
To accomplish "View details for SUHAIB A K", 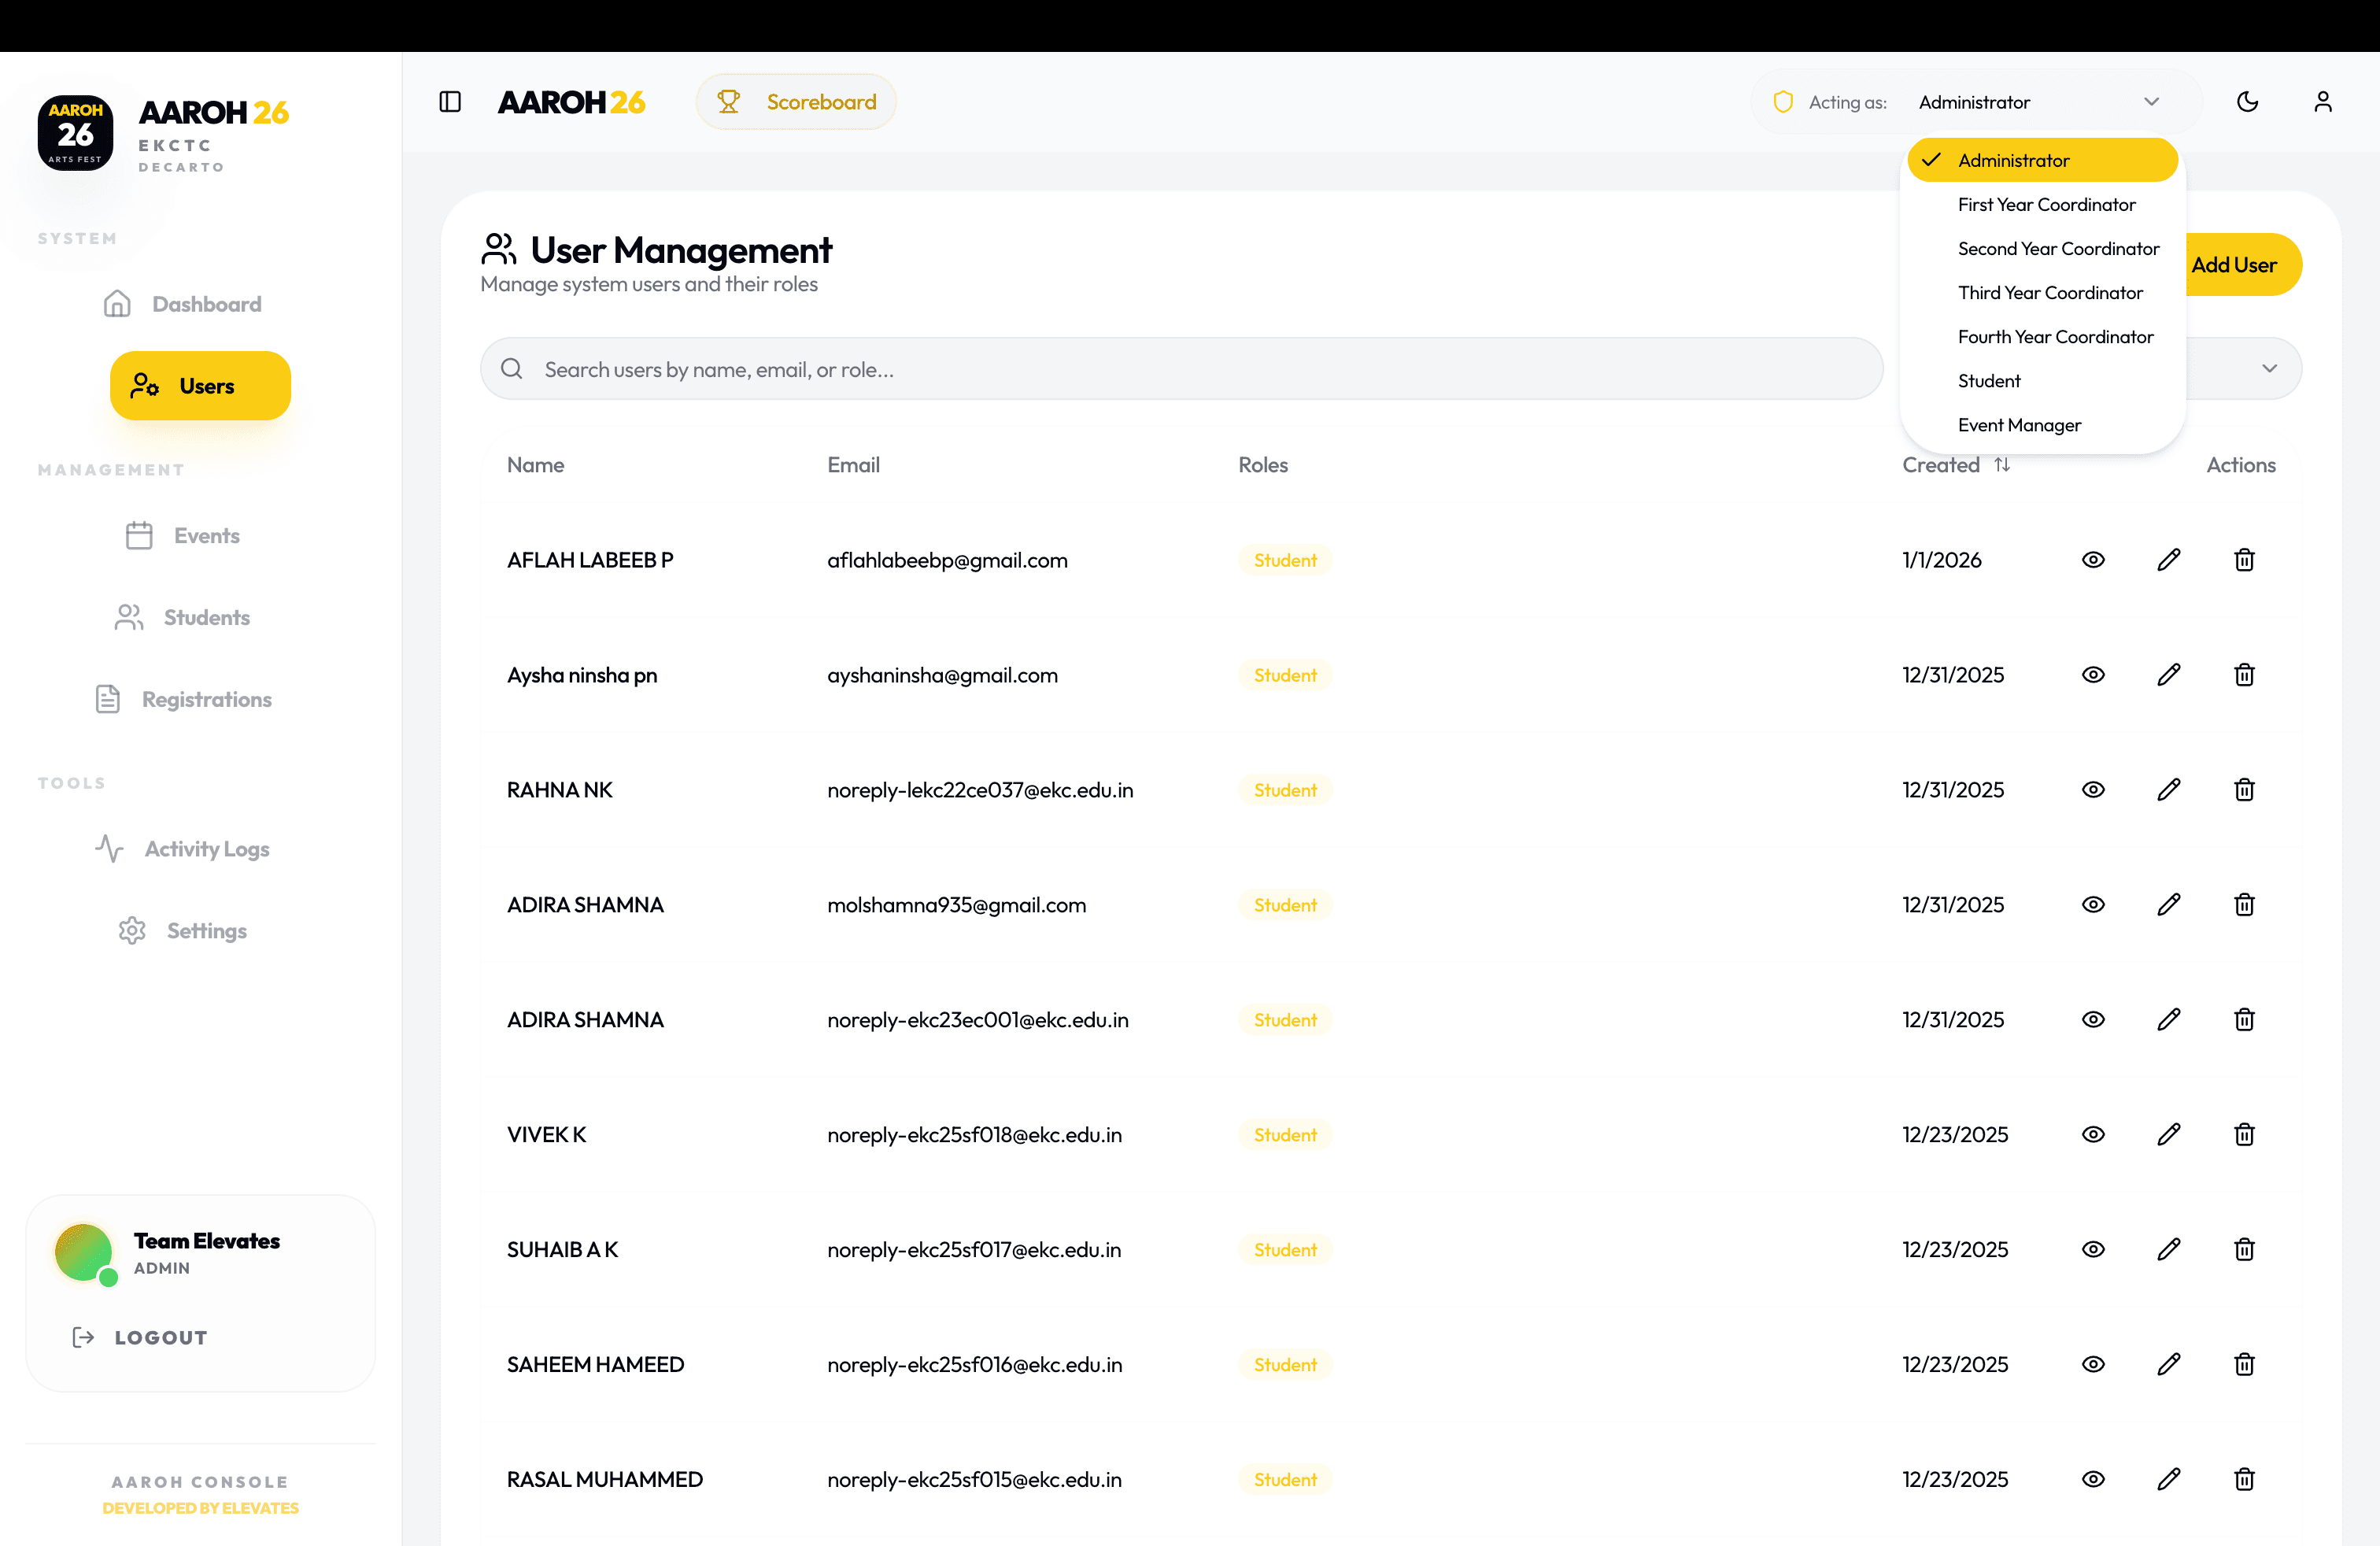I will 2093,1250.
